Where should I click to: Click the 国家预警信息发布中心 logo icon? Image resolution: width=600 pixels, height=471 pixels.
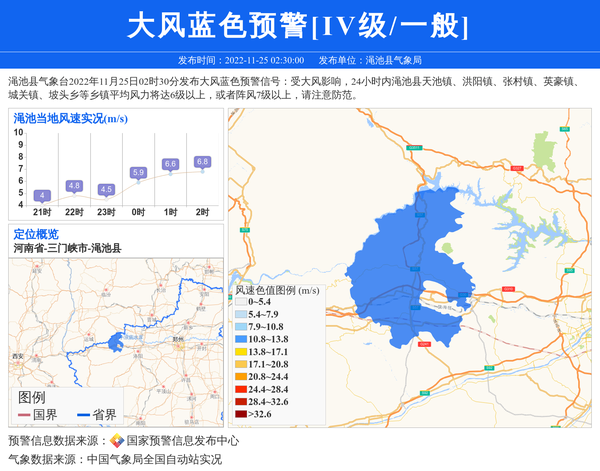tap(117, 441)
